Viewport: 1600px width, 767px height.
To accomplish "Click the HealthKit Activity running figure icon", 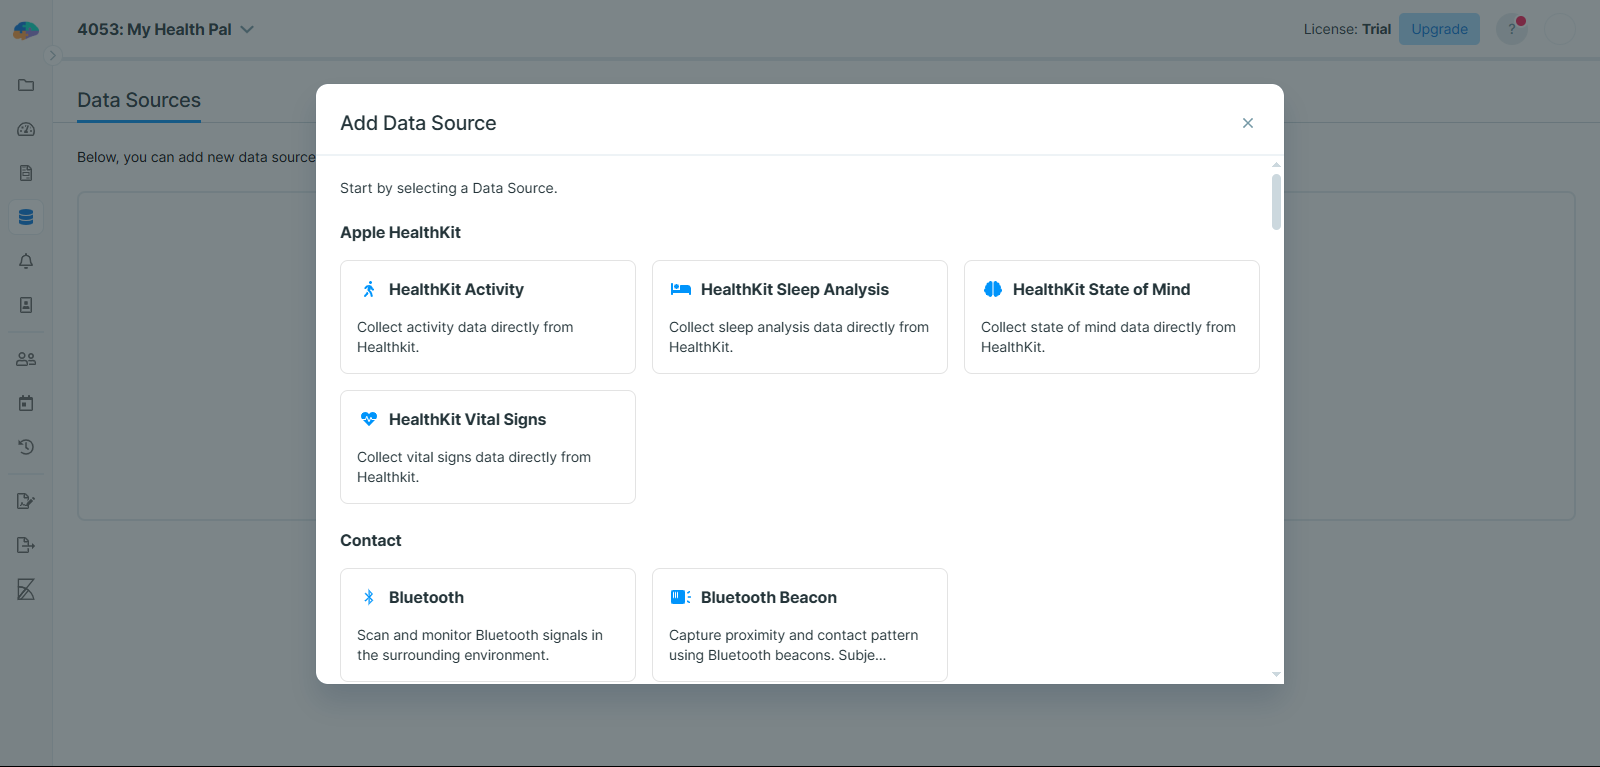I will (x=369, y=289).
